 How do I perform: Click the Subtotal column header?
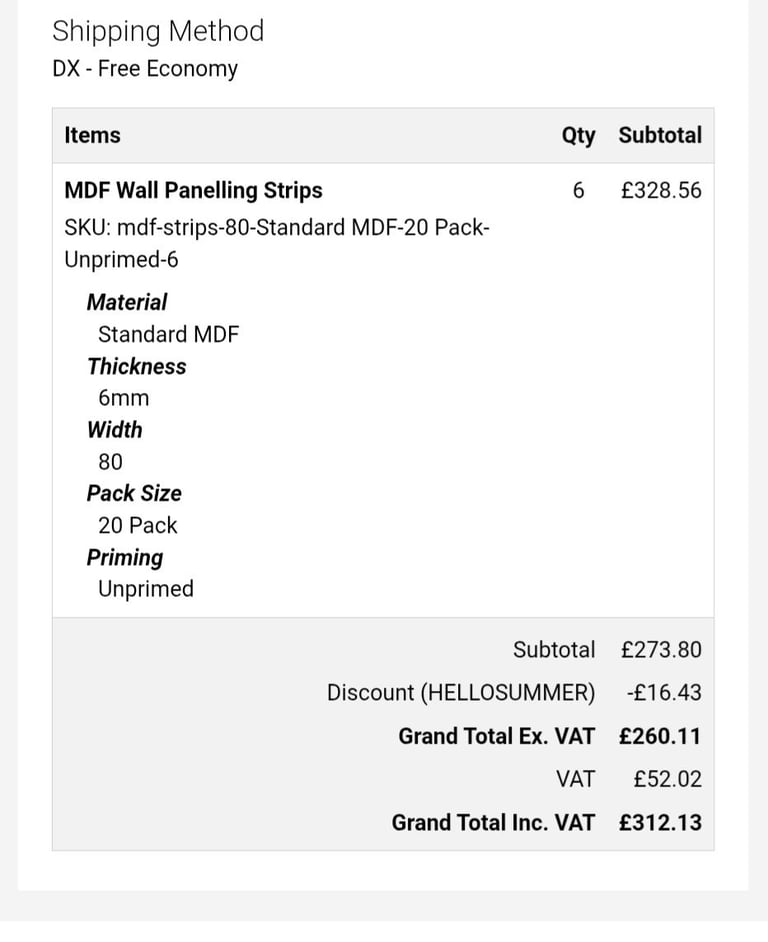[660, 135]
